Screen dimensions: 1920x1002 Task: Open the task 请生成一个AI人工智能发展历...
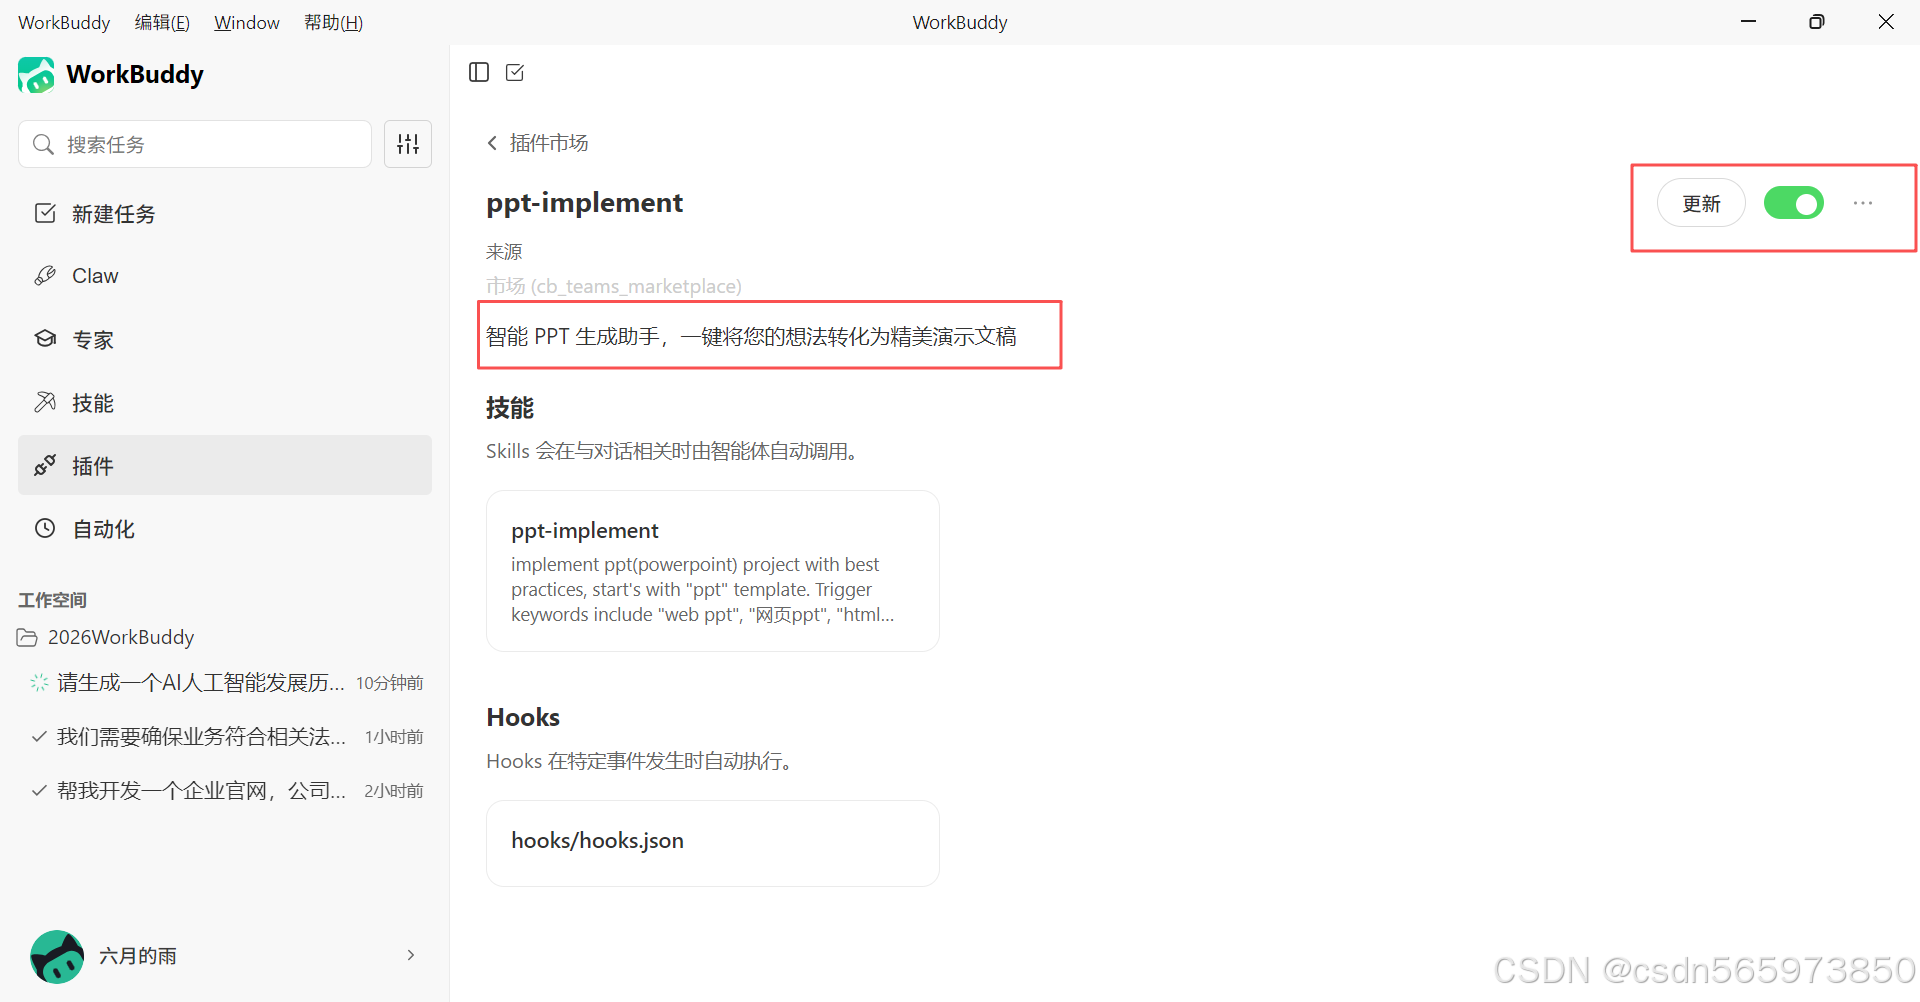225,683
